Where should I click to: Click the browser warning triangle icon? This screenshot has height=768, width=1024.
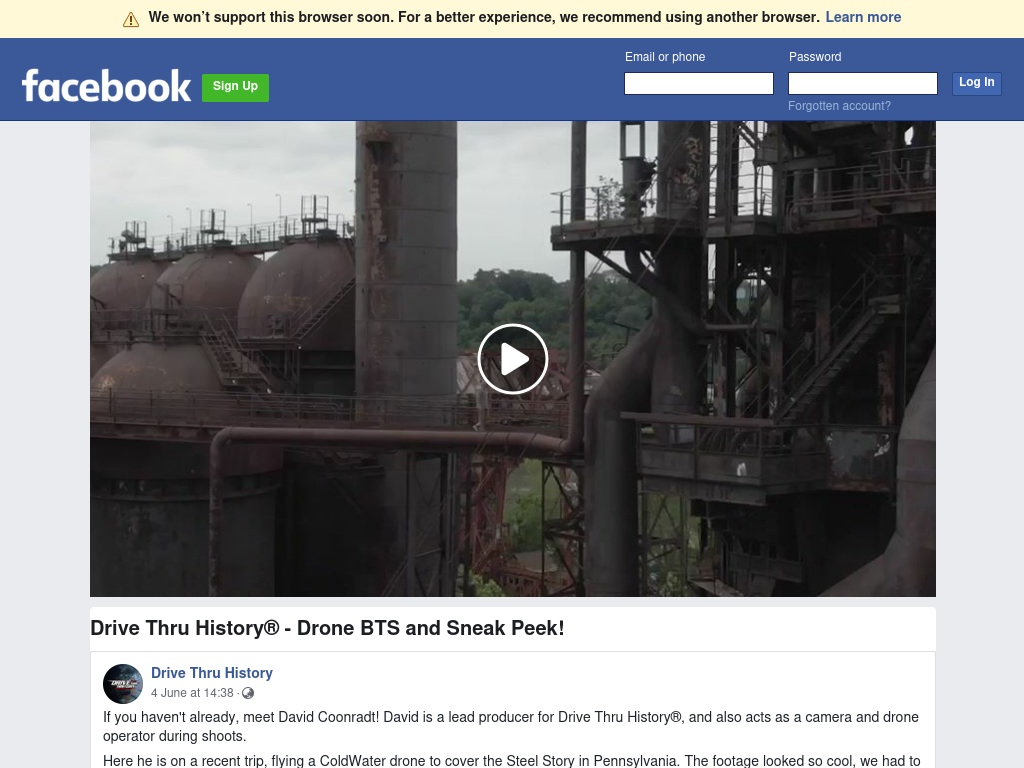tap(131, 20)
